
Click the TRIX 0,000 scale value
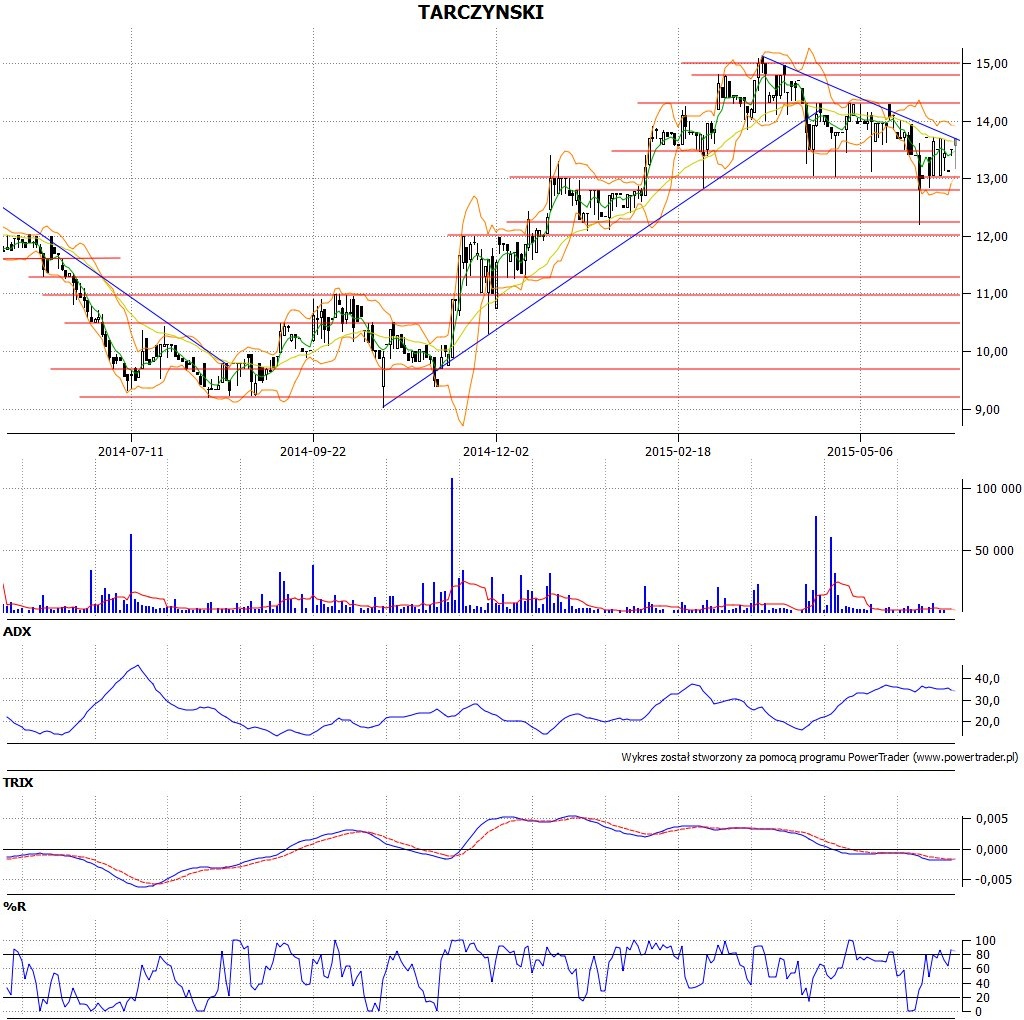[x=991, y=850]
